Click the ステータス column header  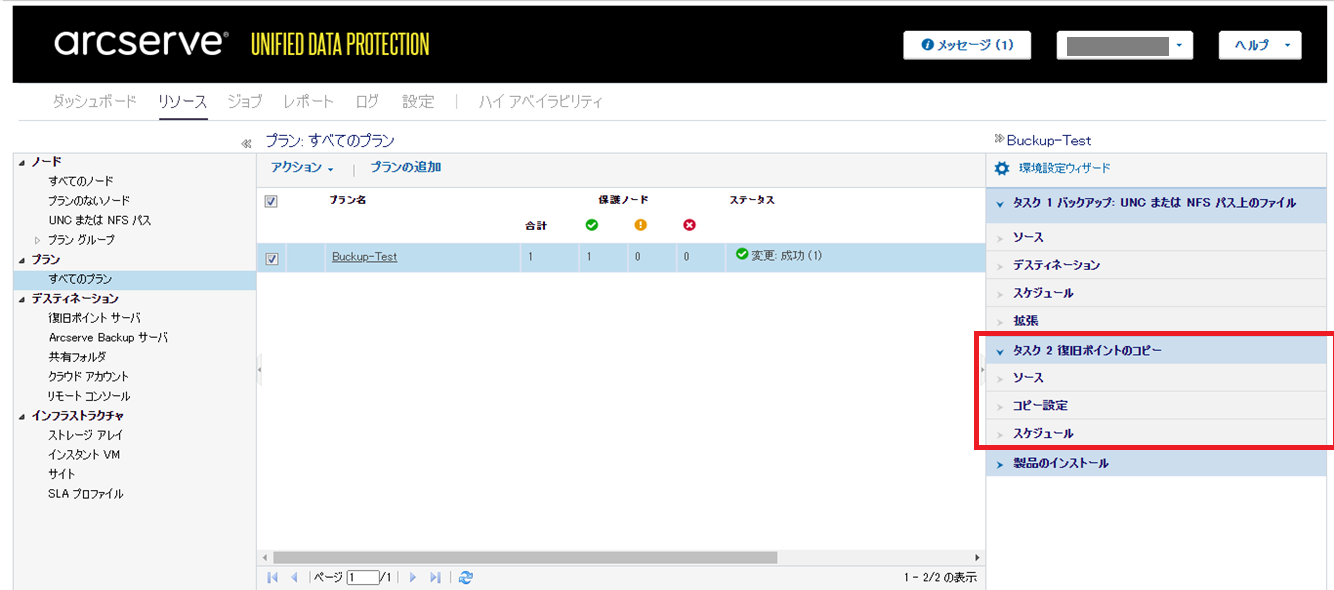click(752, 200)
